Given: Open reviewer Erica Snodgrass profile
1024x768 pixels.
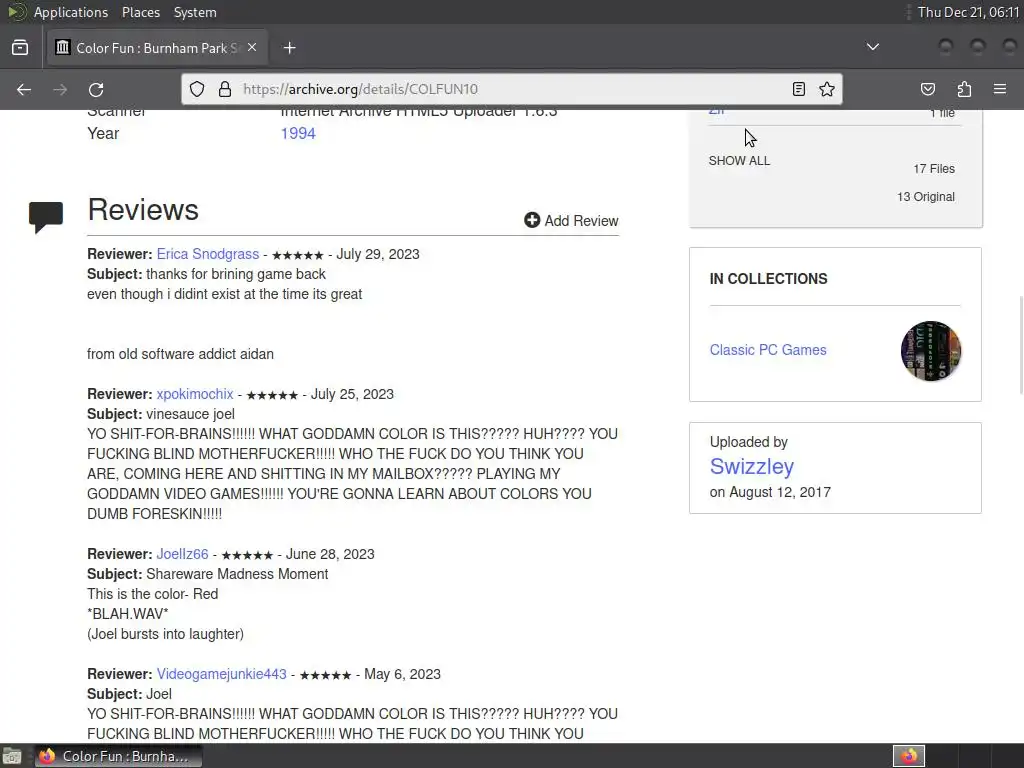Looking at the screenshot, I should click(x=208, y=254).
